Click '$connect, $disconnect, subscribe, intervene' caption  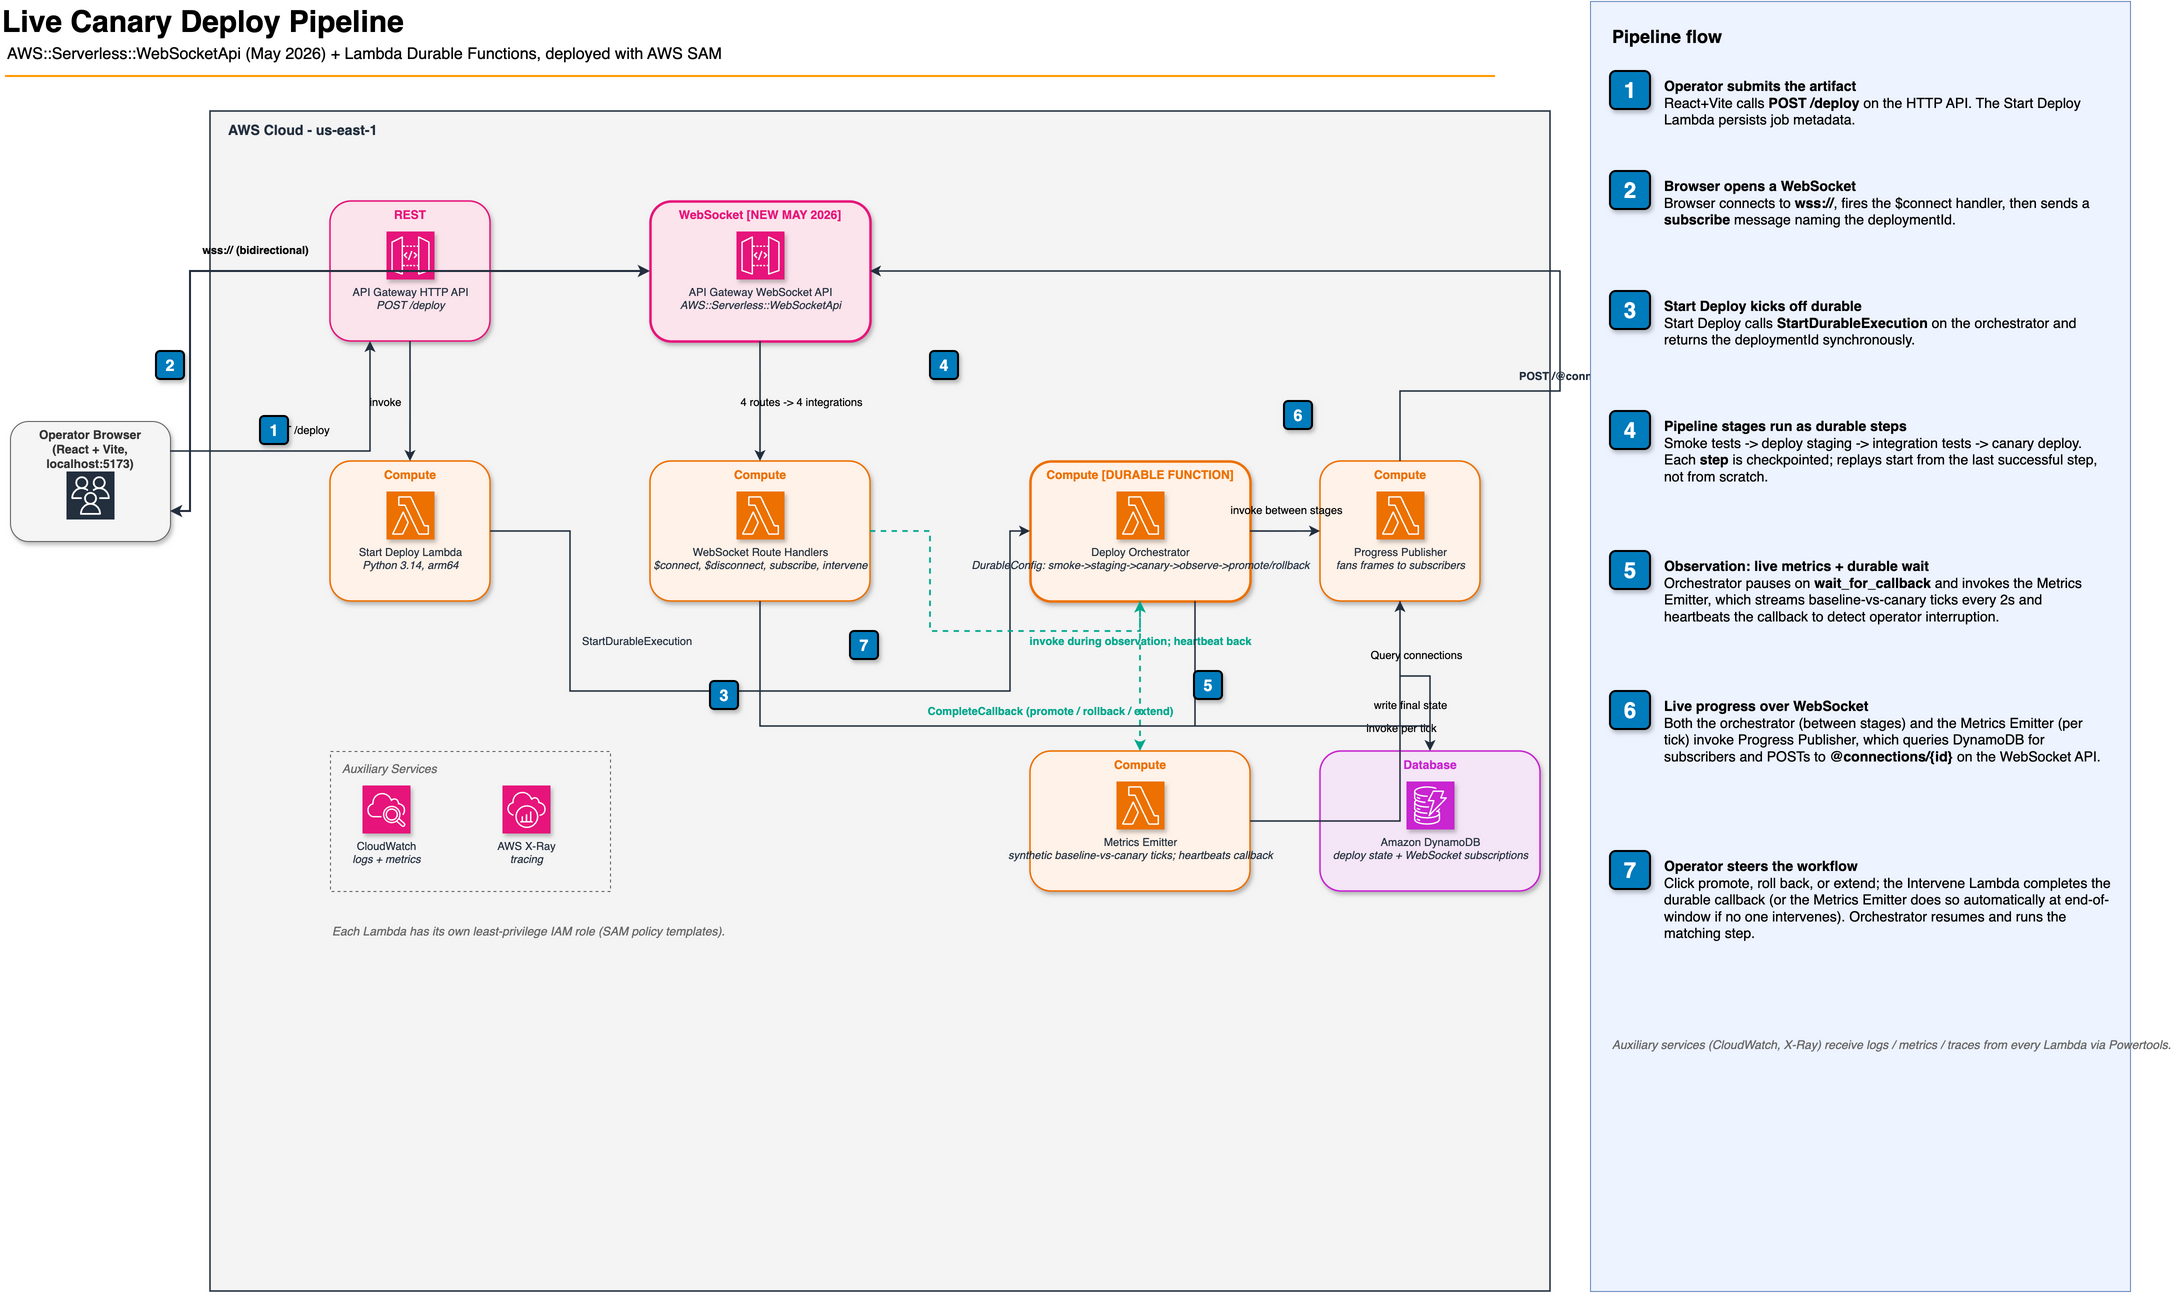click(761, 566)
